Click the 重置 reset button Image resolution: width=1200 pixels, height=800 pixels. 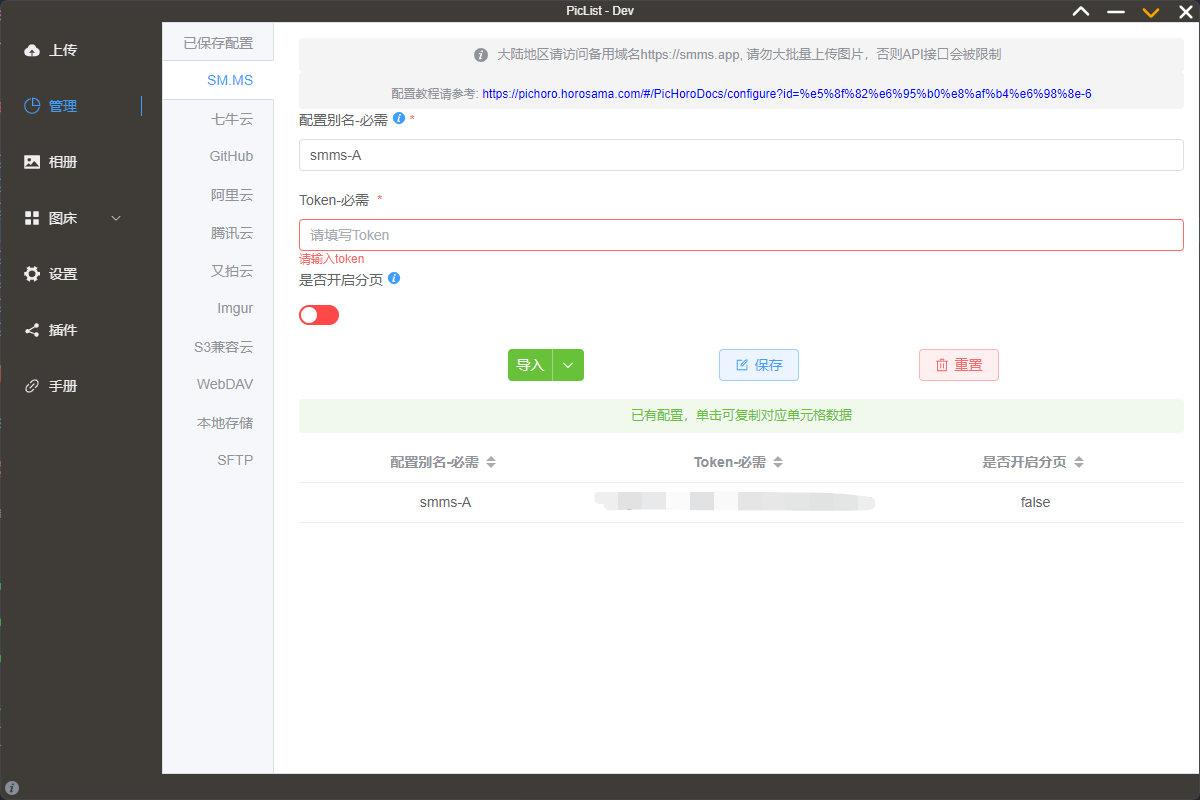tap(958, 365)
